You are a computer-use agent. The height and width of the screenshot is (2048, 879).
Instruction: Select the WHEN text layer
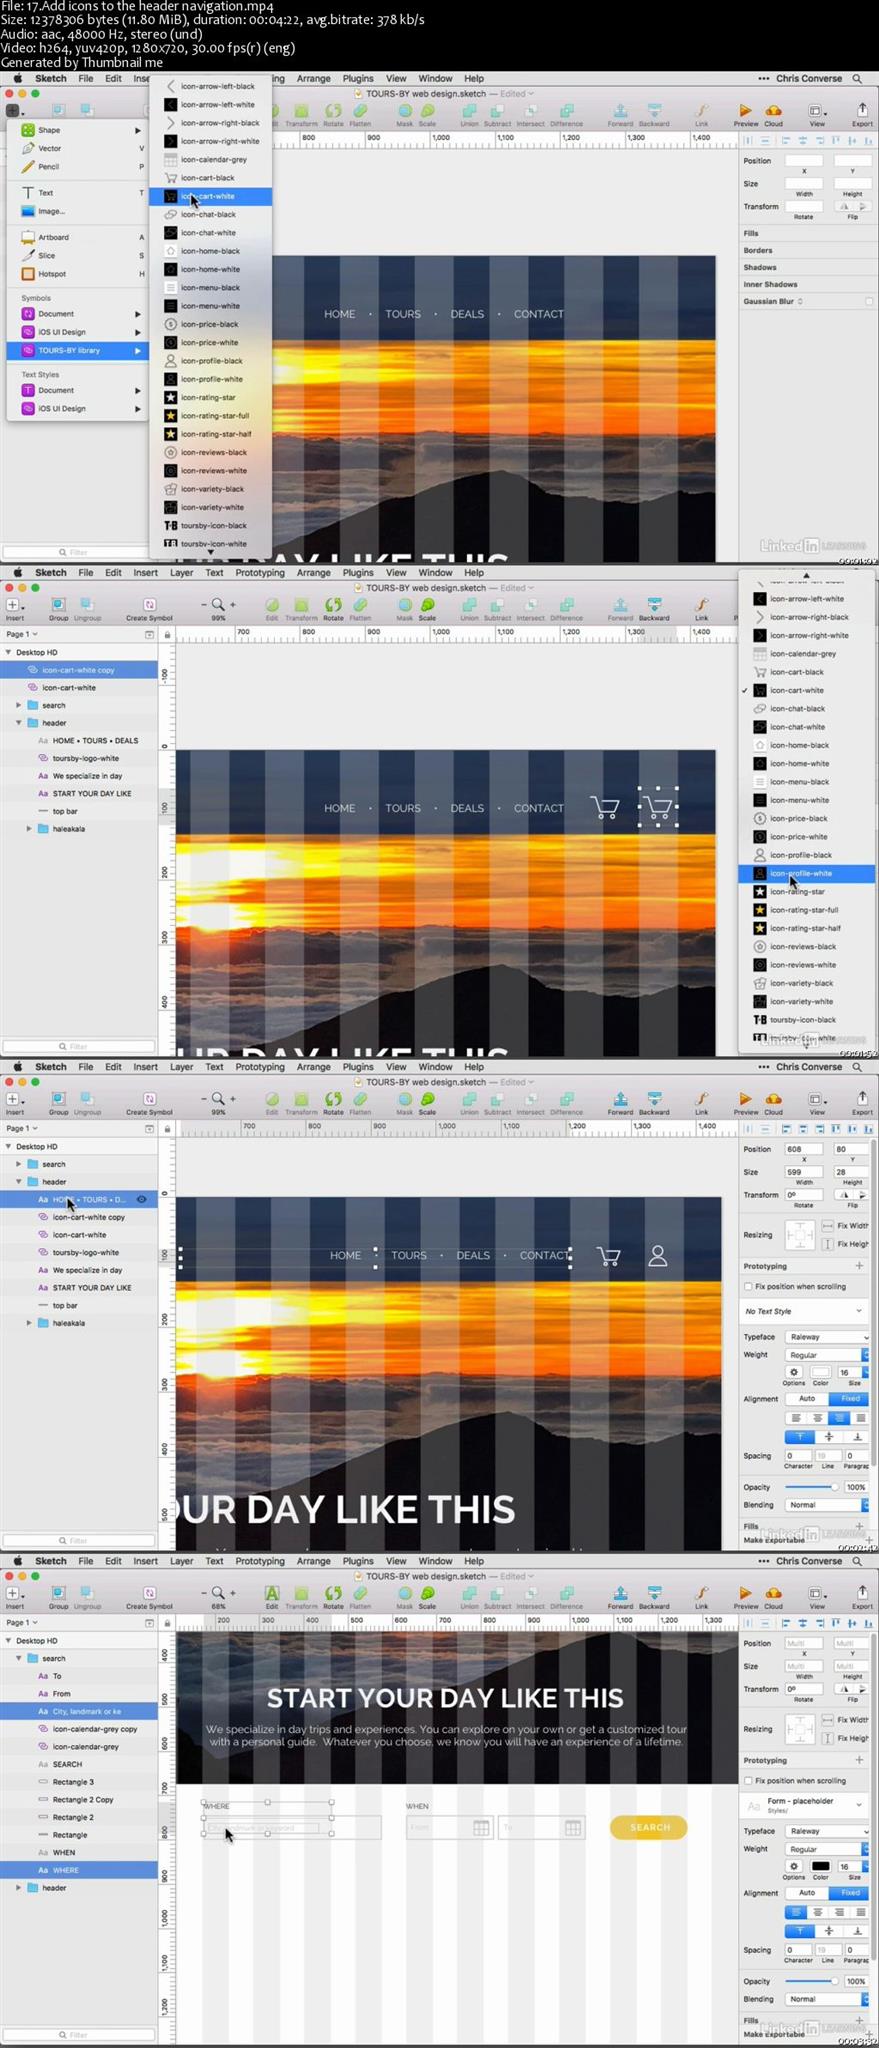click(79, 1852)
